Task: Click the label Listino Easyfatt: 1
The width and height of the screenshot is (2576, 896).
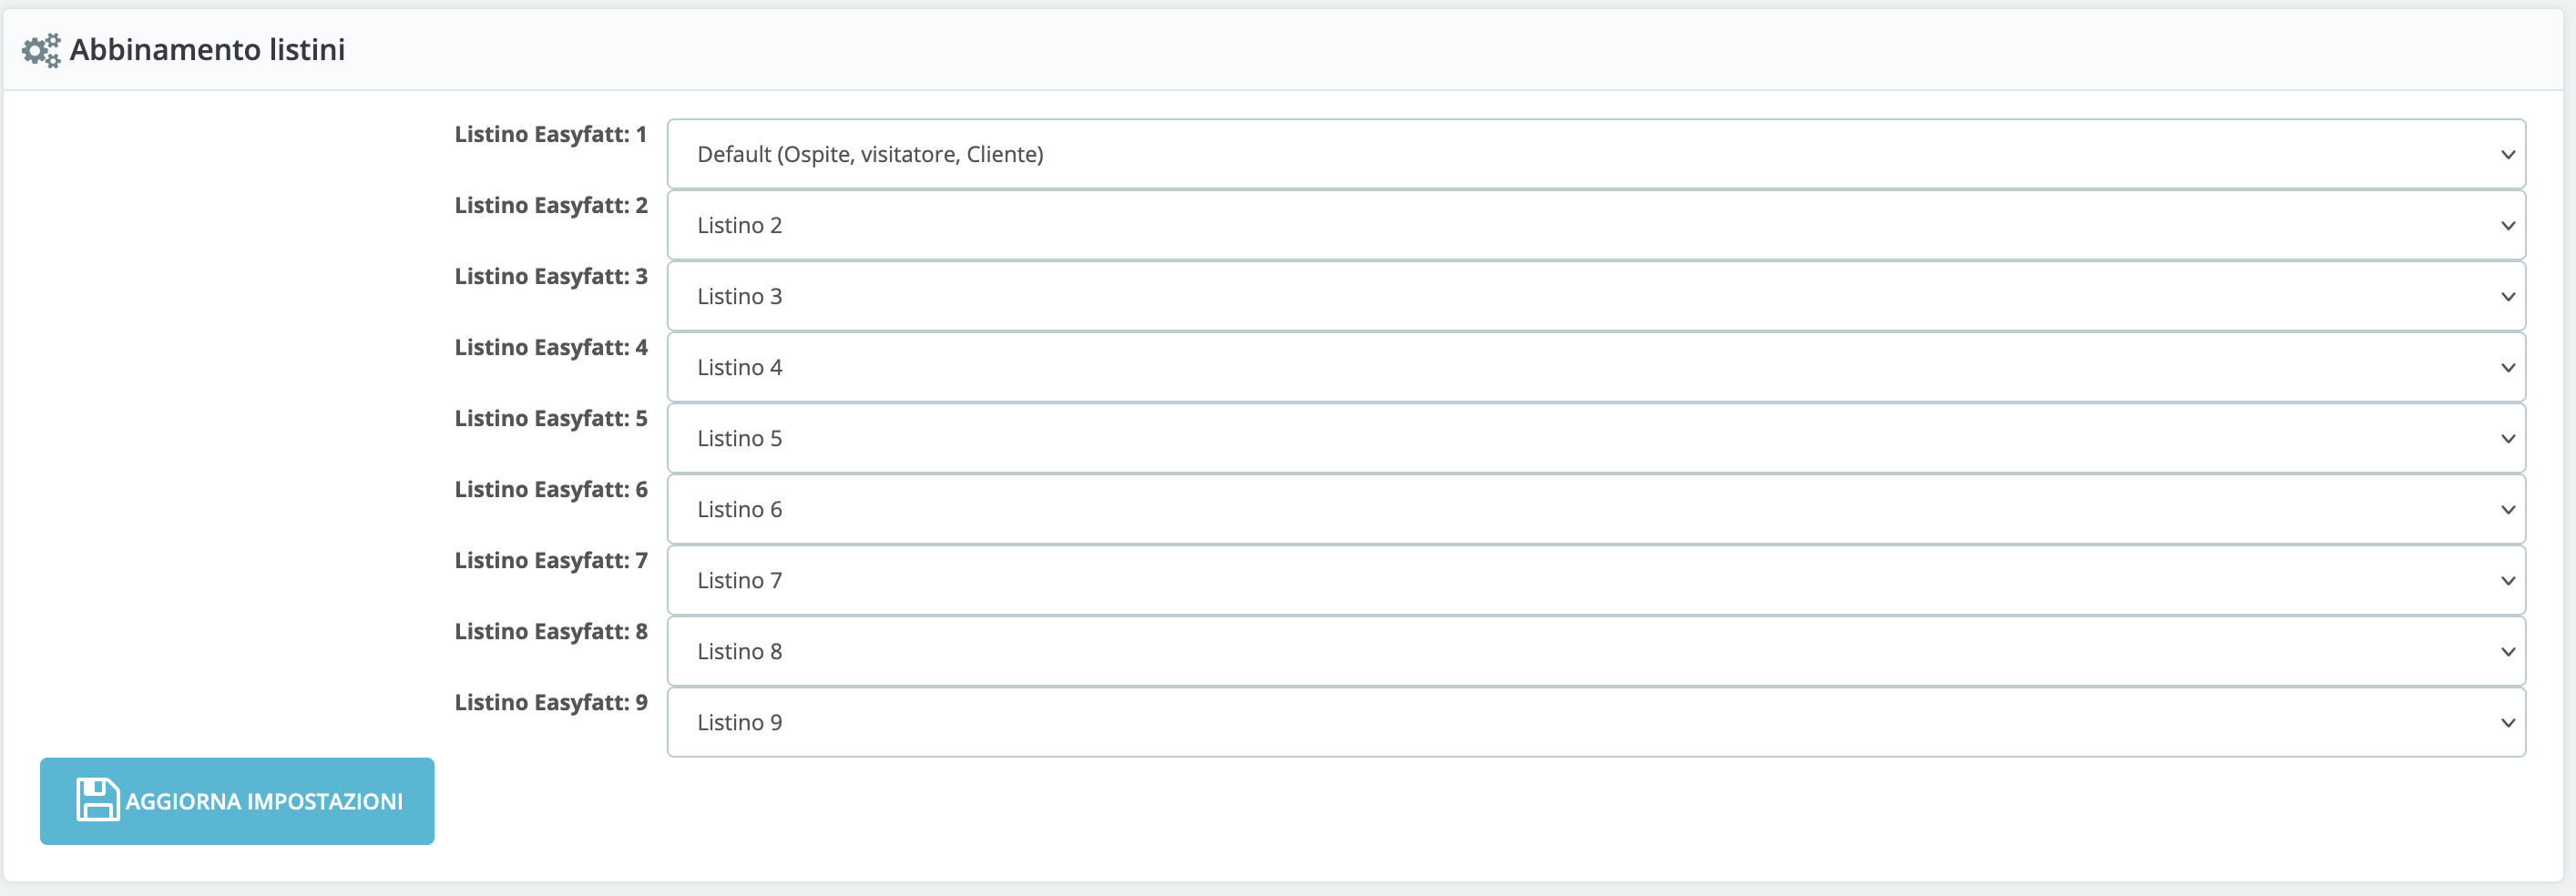Action: click(551, 134)
